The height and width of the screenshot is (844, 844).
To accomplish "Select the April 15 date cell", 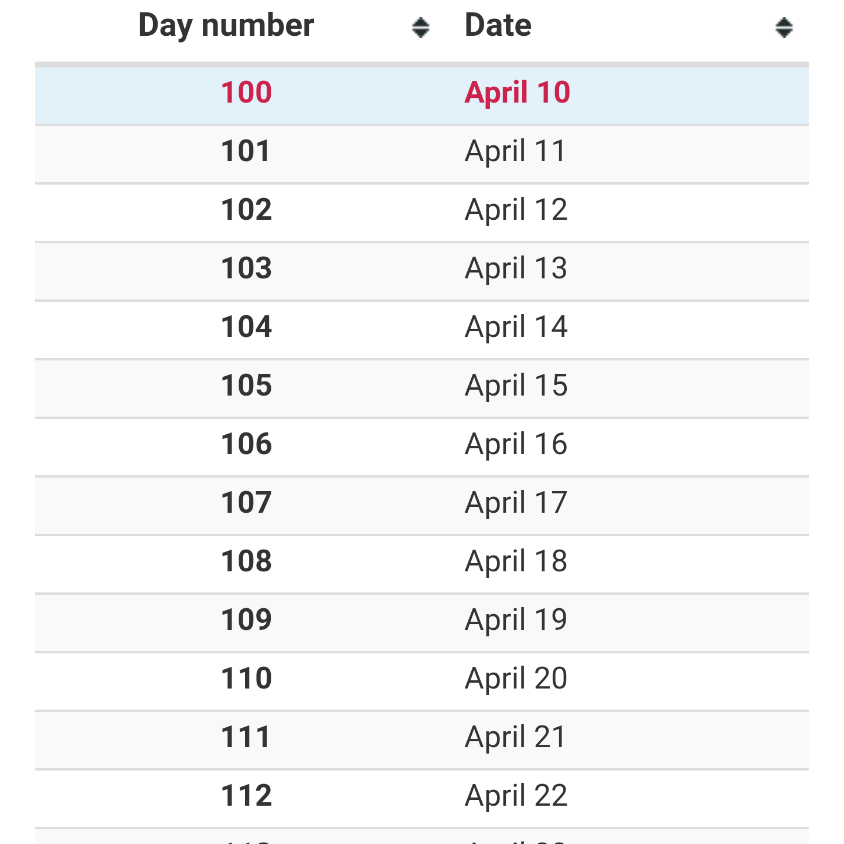I will point(516,386).
